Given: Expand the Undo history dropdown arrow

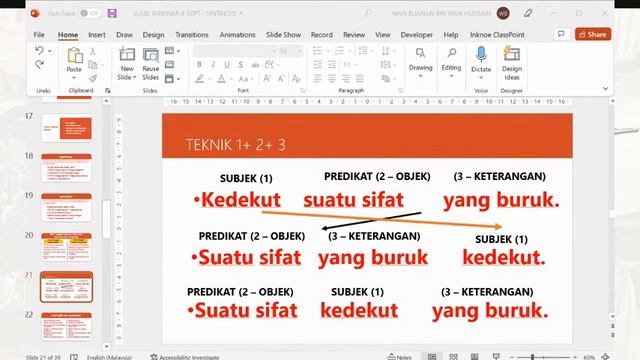Looking at the screenshot, I should tap(50, 51).
